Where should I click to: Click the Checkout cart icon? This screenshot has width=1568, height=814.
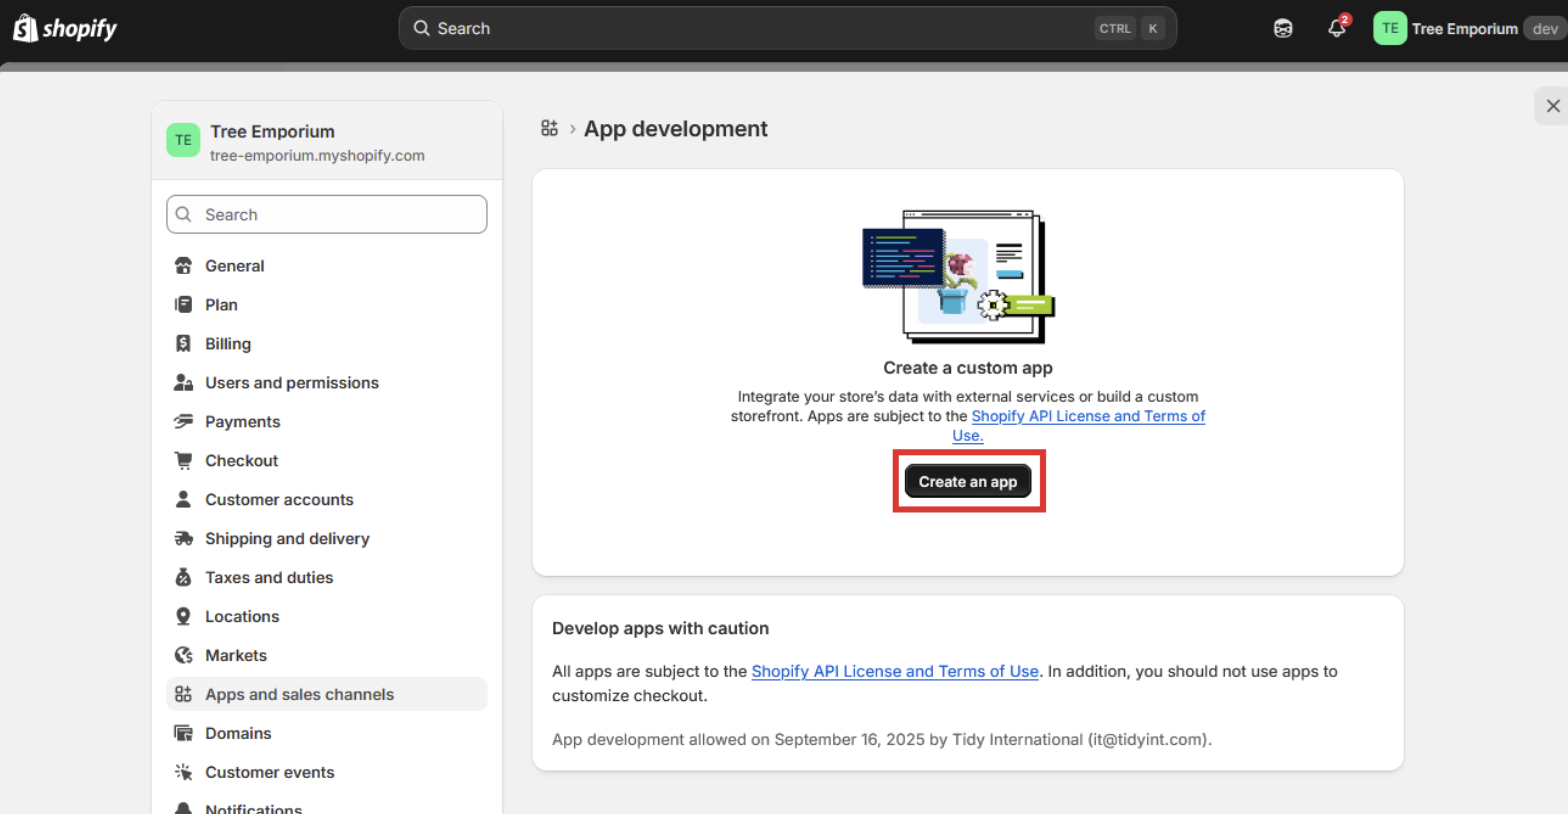click(x=183, y=461)
